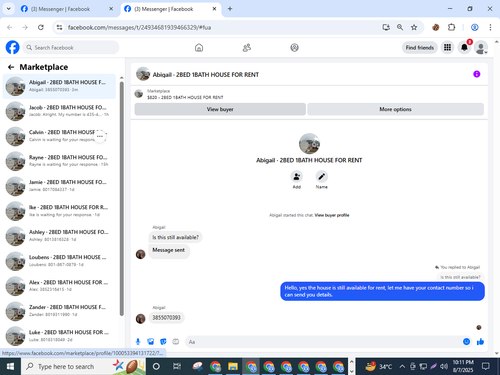Open the emoji picker in composer
Viewport: 500px width, 375px height.
point(466,342)
